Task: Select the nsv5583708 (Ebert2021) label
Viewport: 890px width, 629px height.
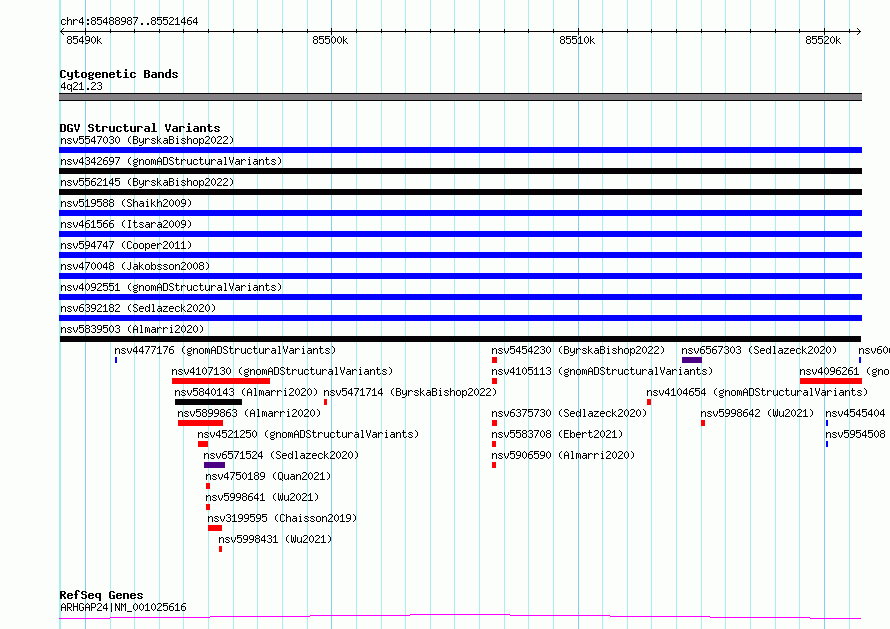Action: pos(557,434)
